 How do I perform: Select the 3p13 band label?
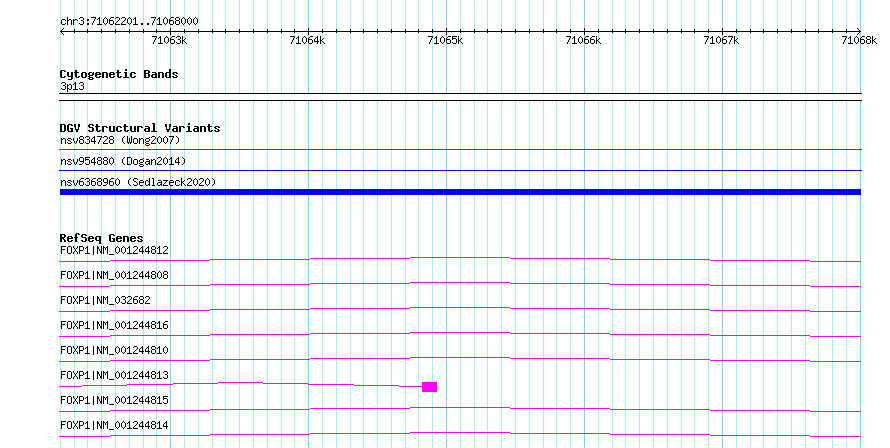72,86
